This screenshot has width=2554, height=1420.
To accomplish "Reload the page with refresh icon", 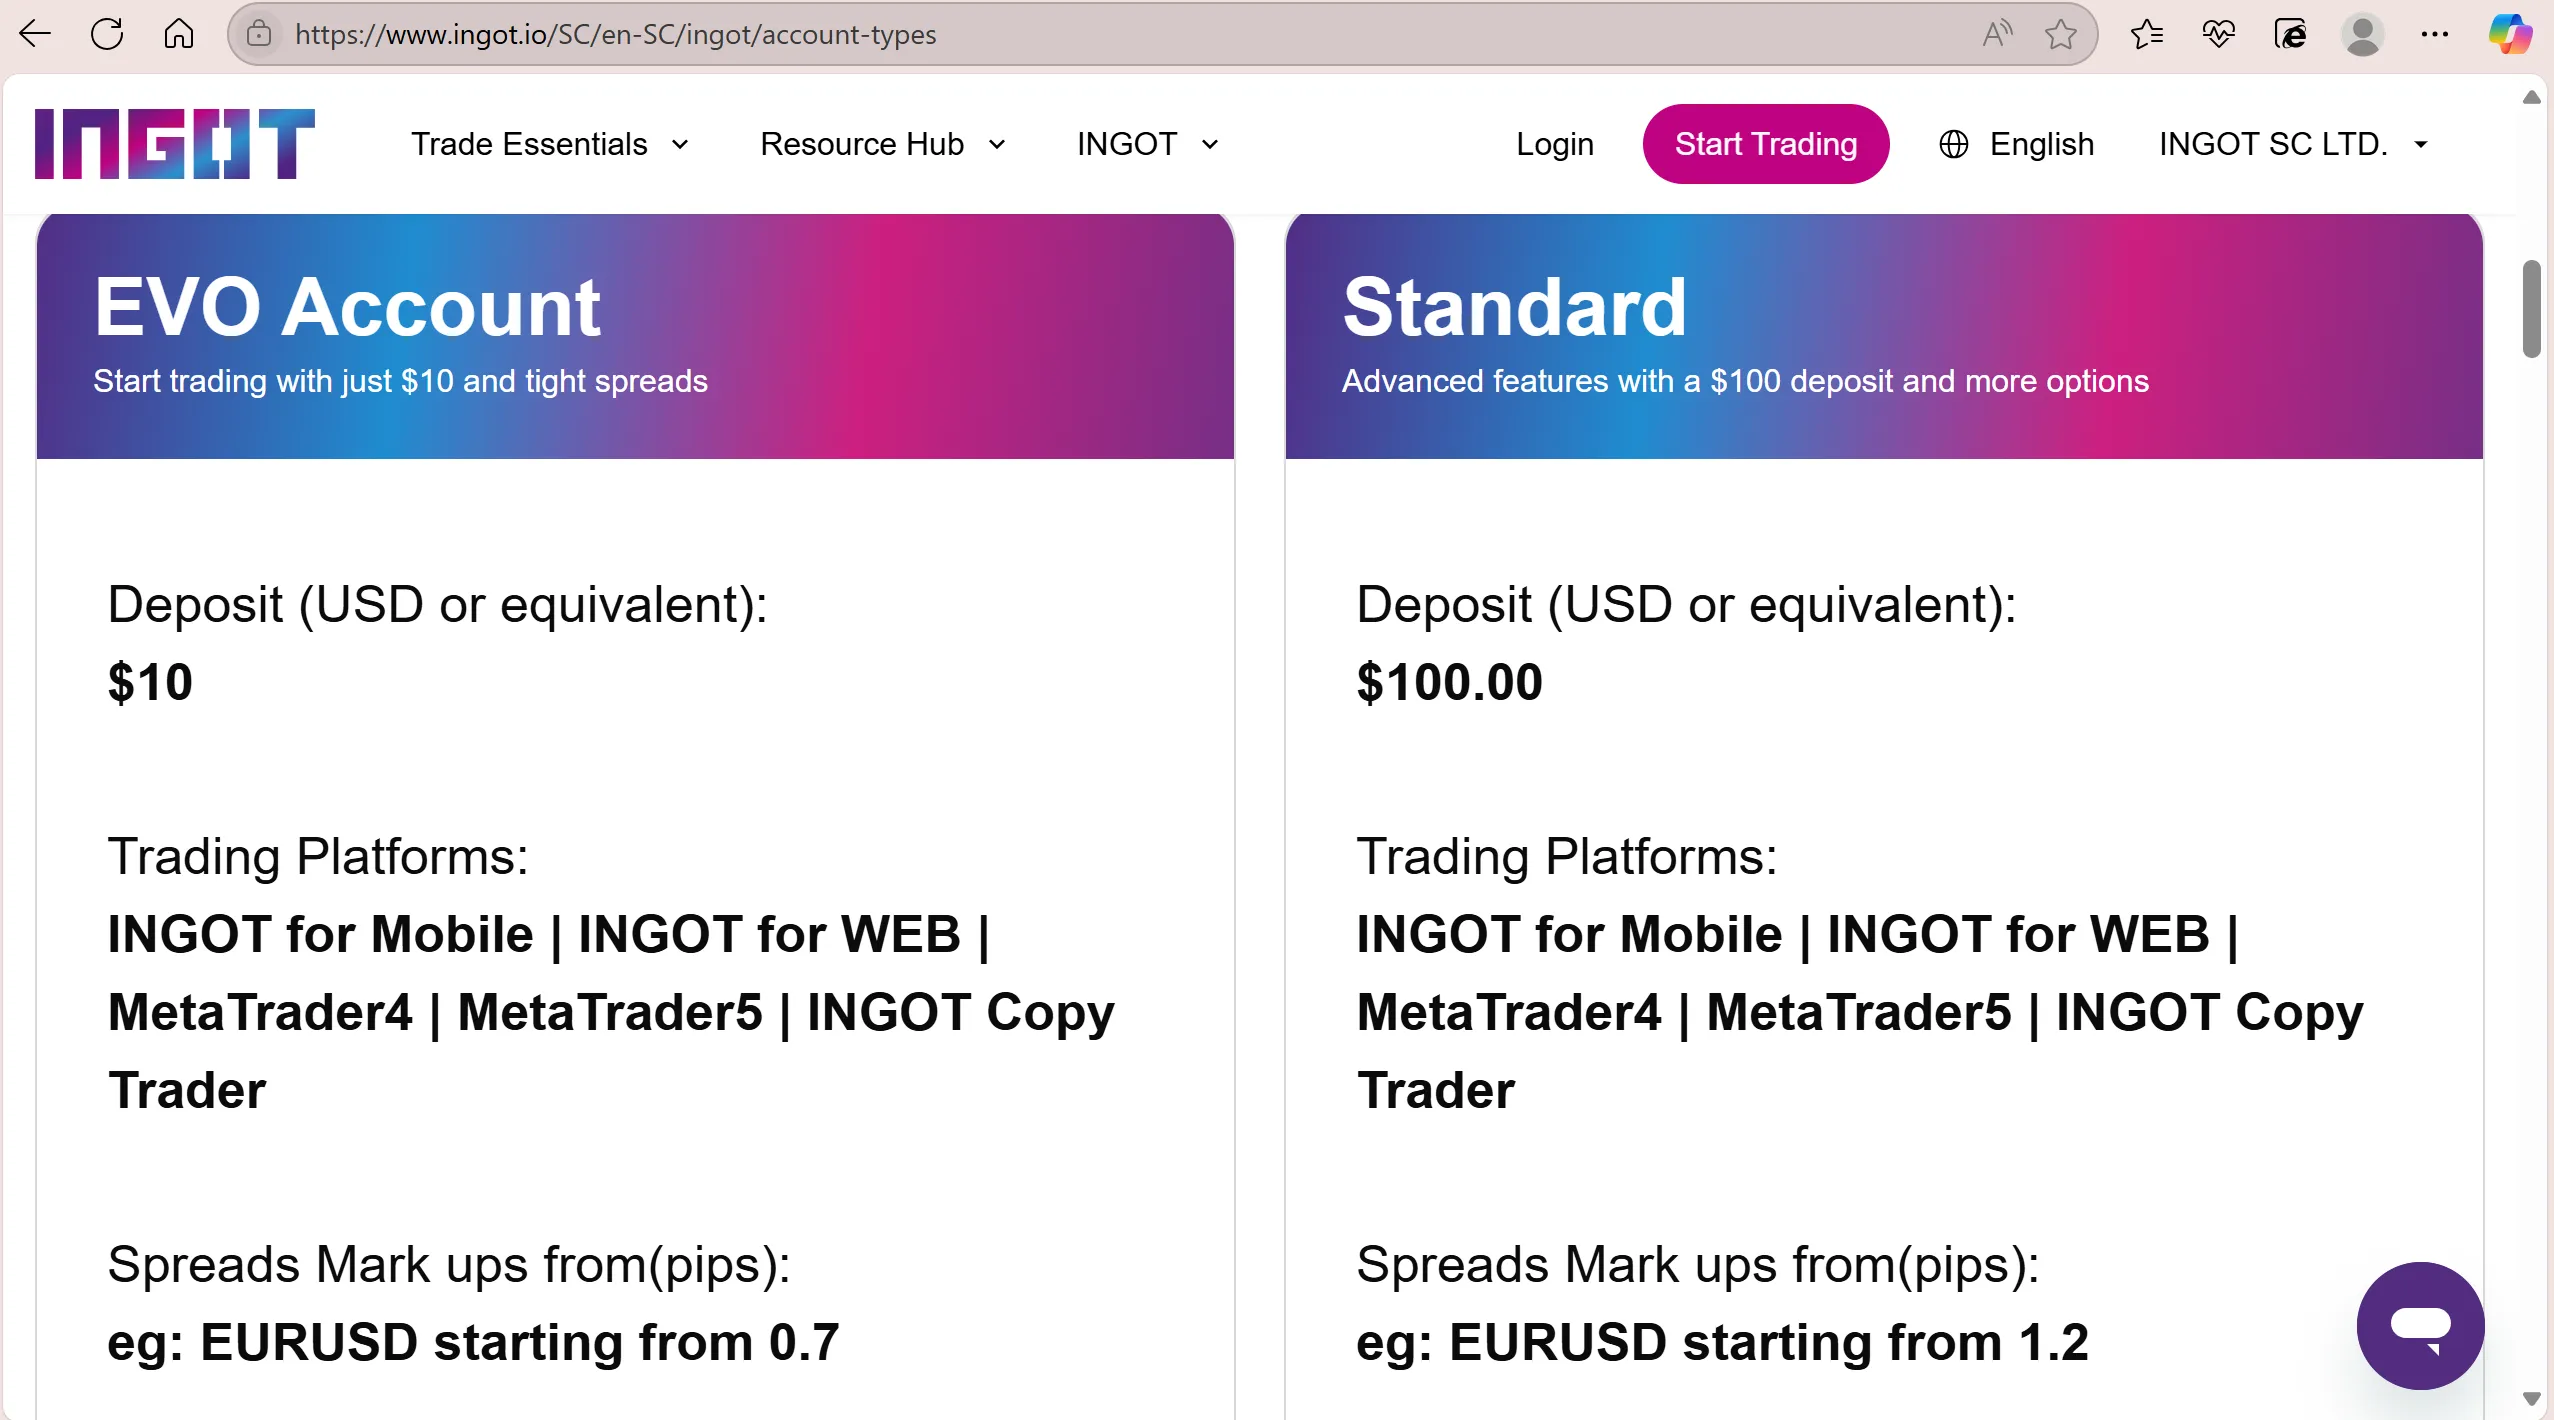I will [x=107, y=34].
